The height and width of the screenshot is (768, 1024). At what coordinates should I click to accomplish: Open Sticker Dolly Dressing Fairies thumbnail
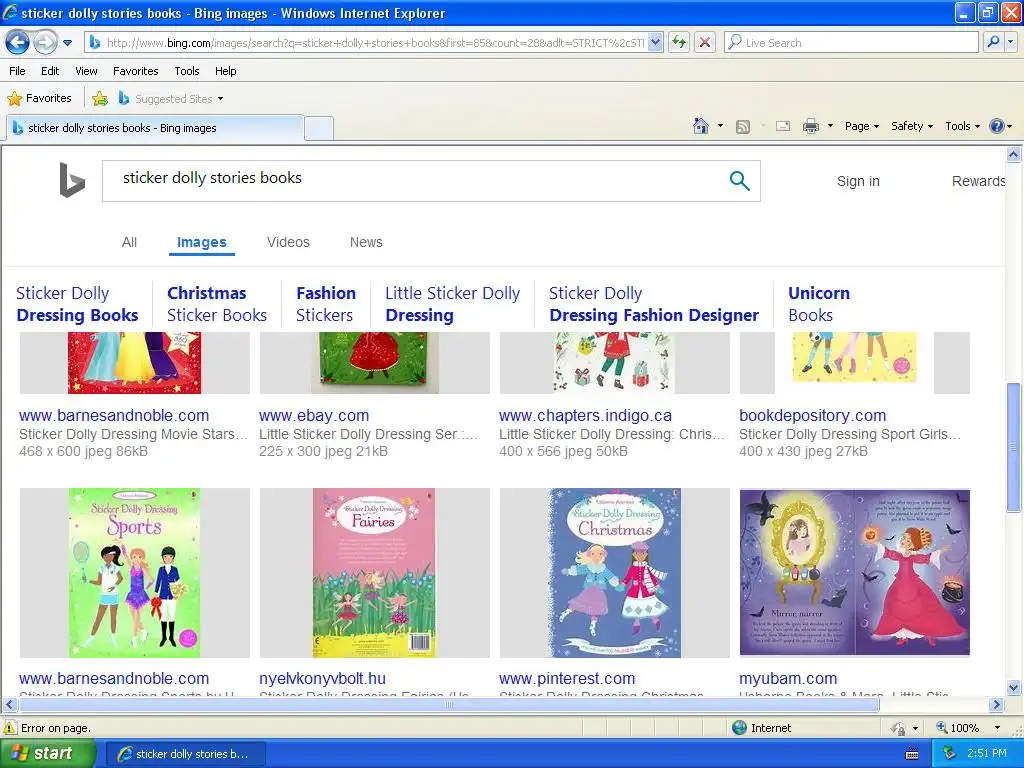[374, 573]
